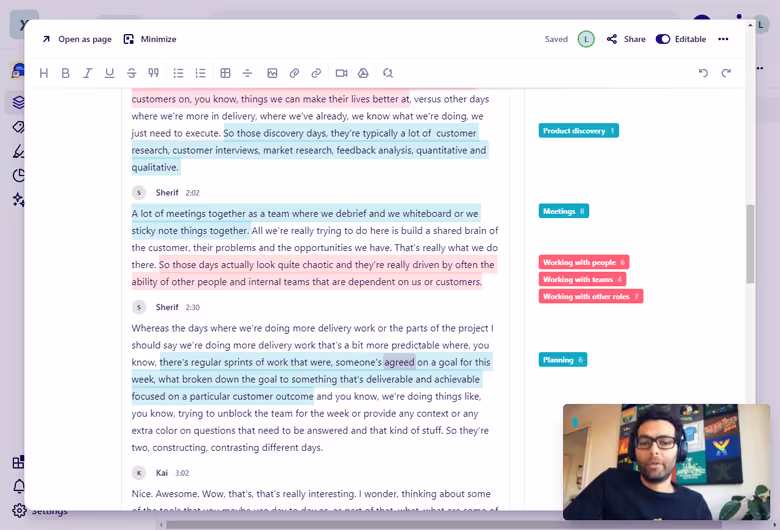Click the 3:02 Kai timestamp
The height and width of the screenshot is (530, 780).
click(182, 473)
